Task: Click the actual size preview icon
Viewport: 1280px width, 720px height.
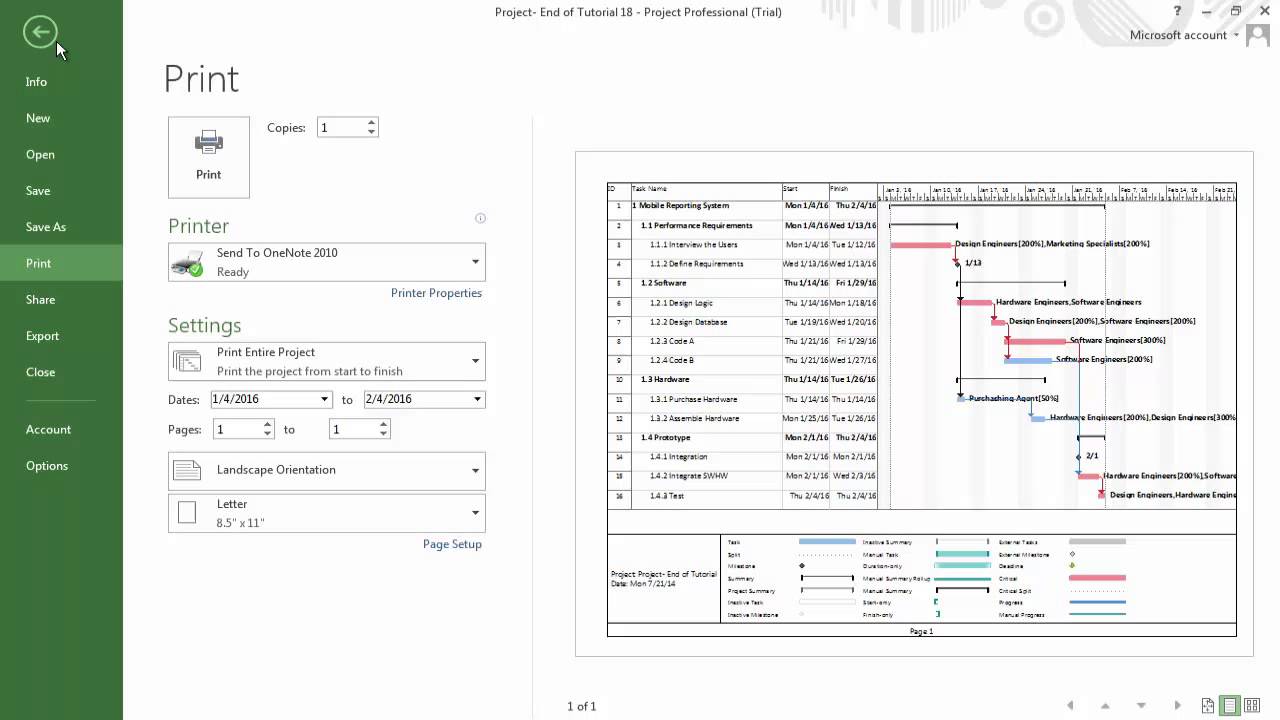Action: pos(1208,706)
